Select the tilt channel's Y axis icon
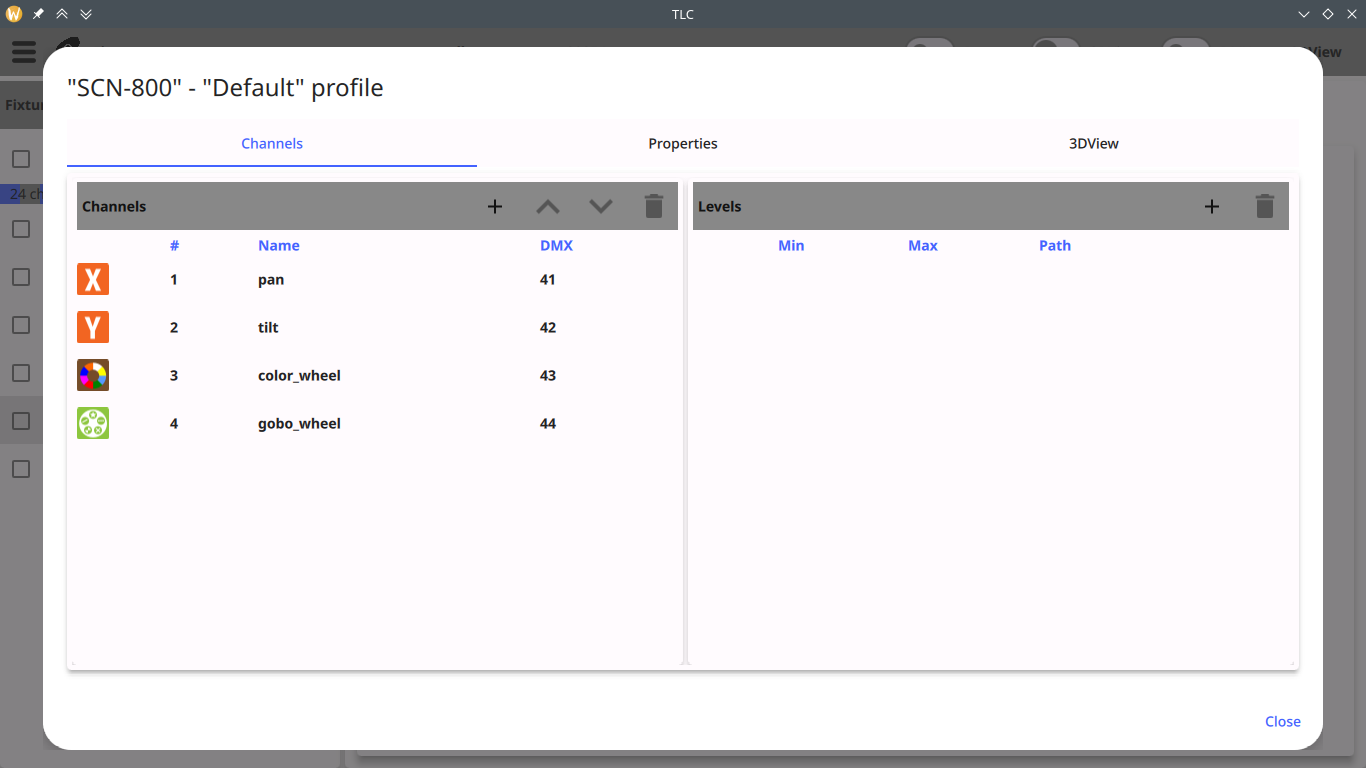The width and height of the screenshot is (1366, 768). pyautogui.click(x=93, y=327)
